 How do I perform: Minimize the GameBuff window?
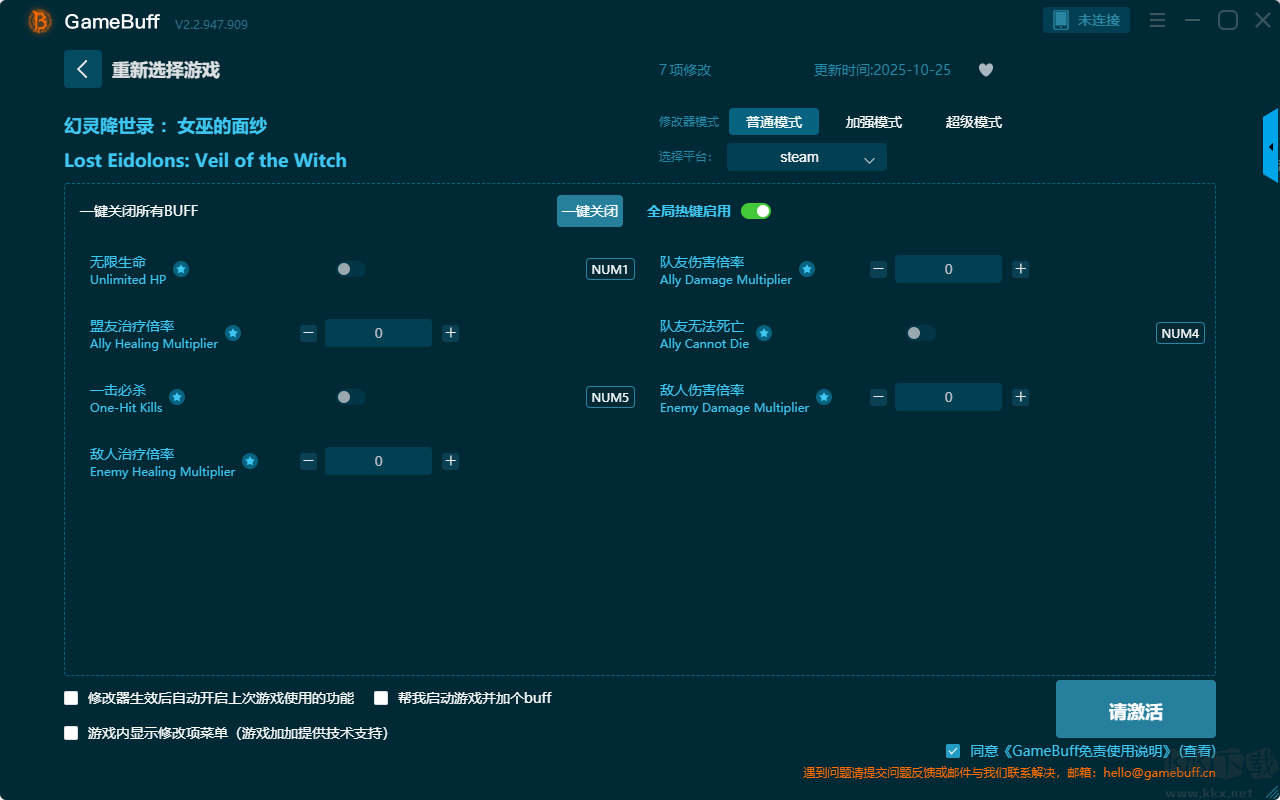click(1192, 20)
